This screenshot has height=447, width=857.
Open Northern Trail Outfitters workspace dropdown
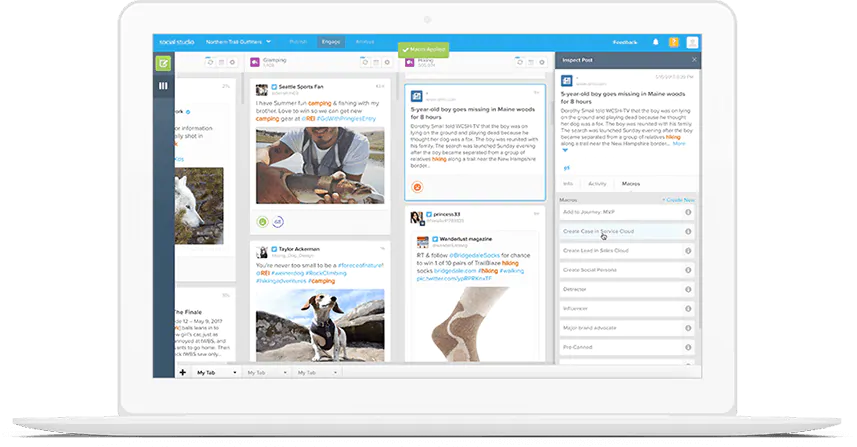coord(238,42)
